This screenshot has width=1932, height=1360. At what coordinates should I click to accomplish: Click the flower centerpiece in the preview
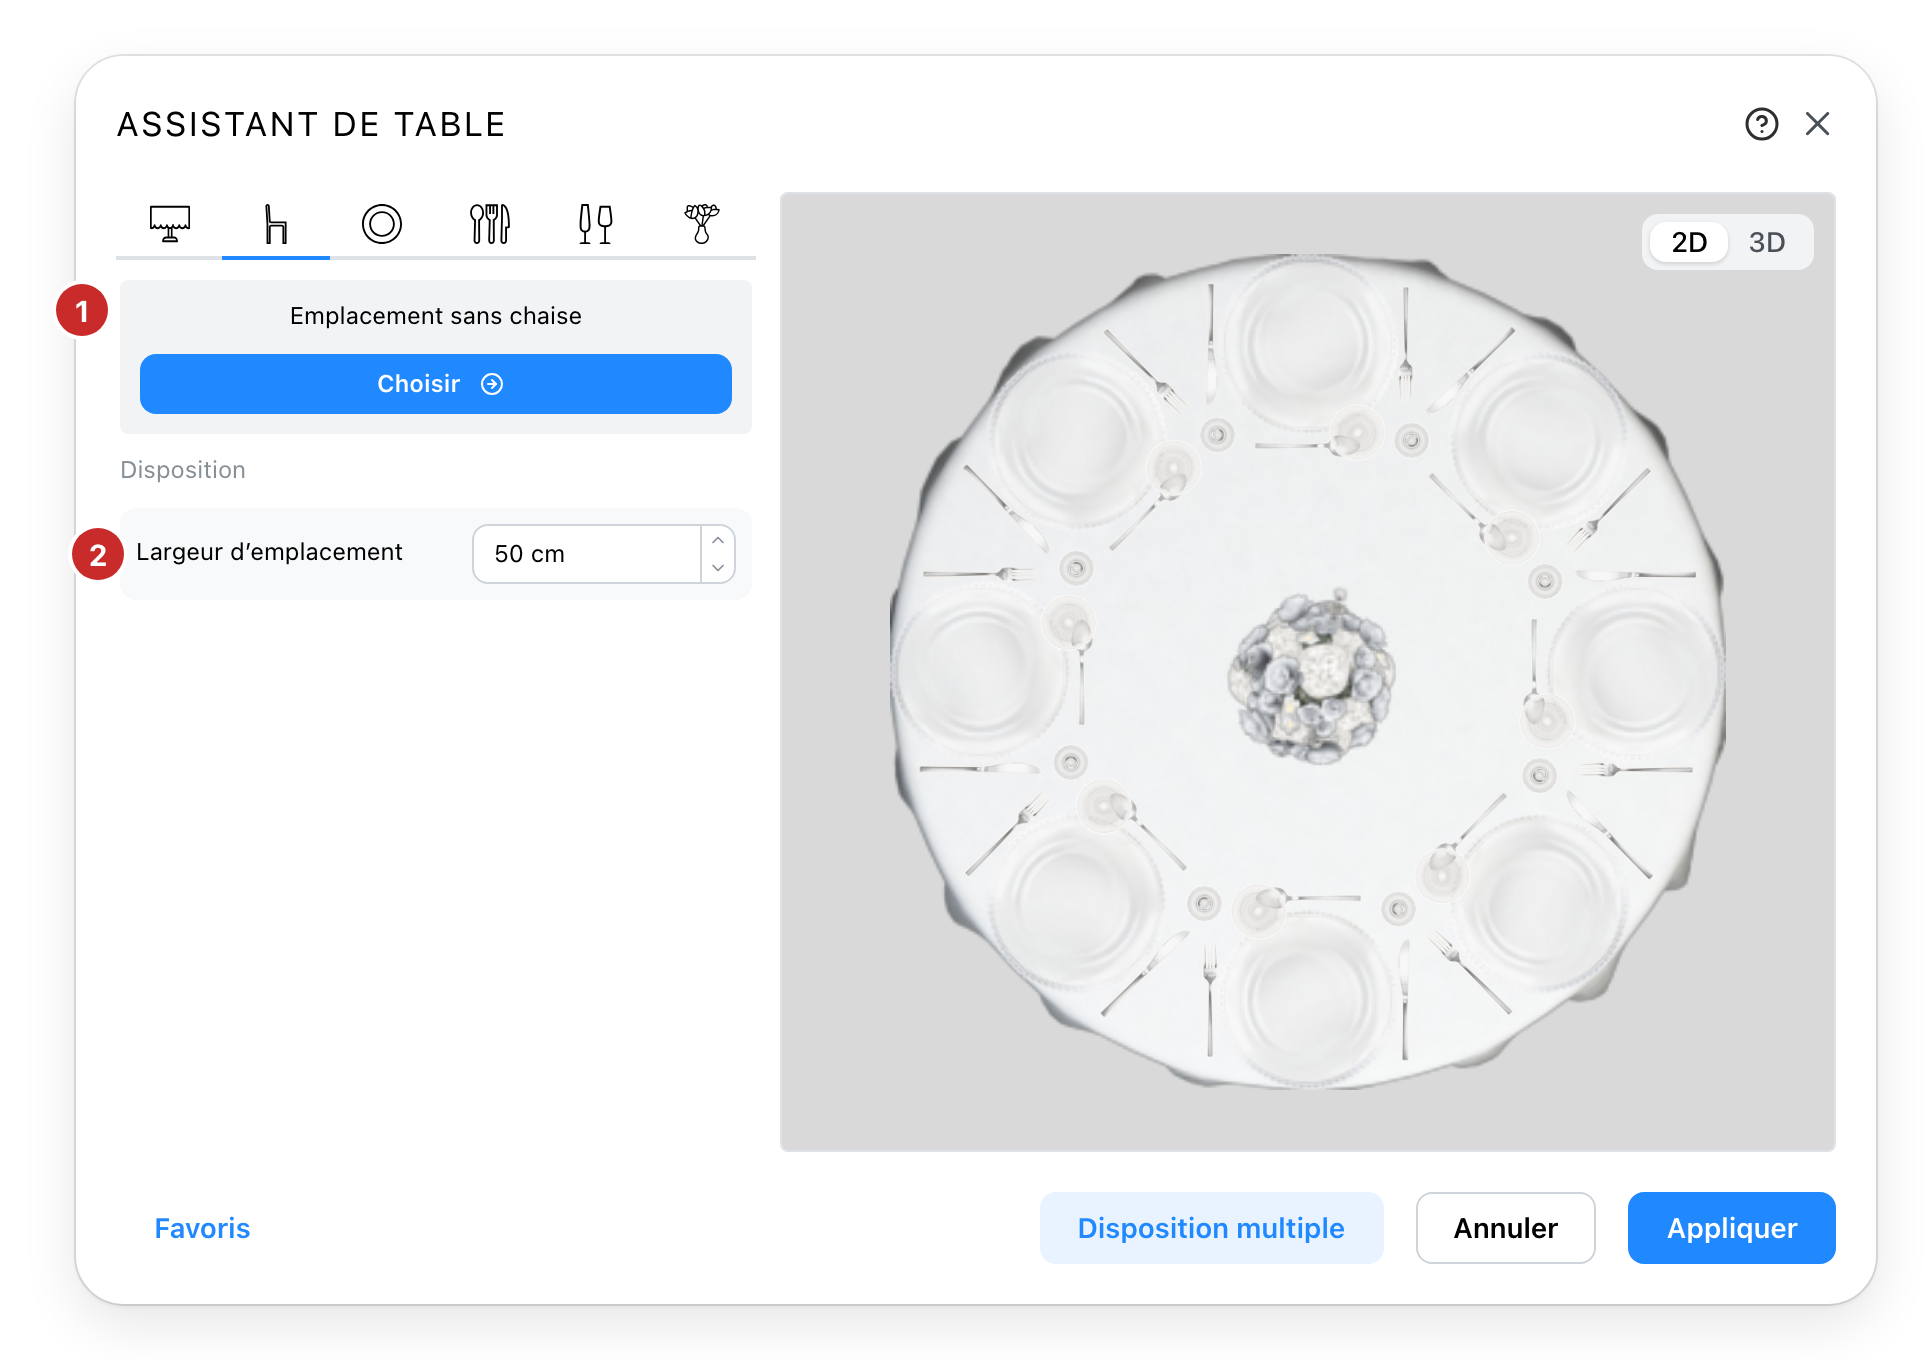pyautogui.click(x=1311, y=677)
